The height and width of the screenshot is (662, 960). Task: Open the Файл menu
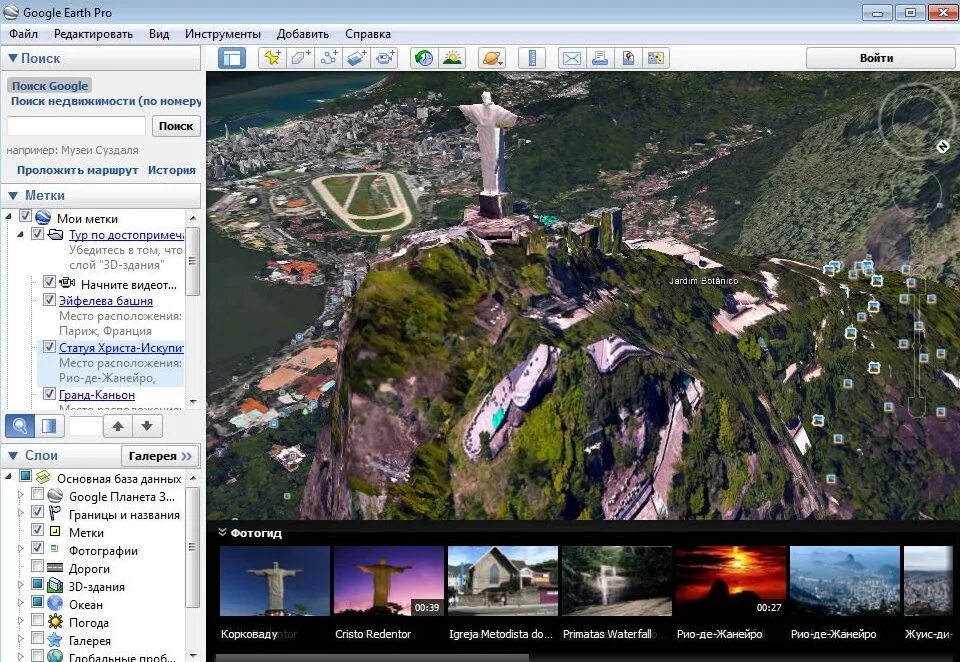point(23,34)
